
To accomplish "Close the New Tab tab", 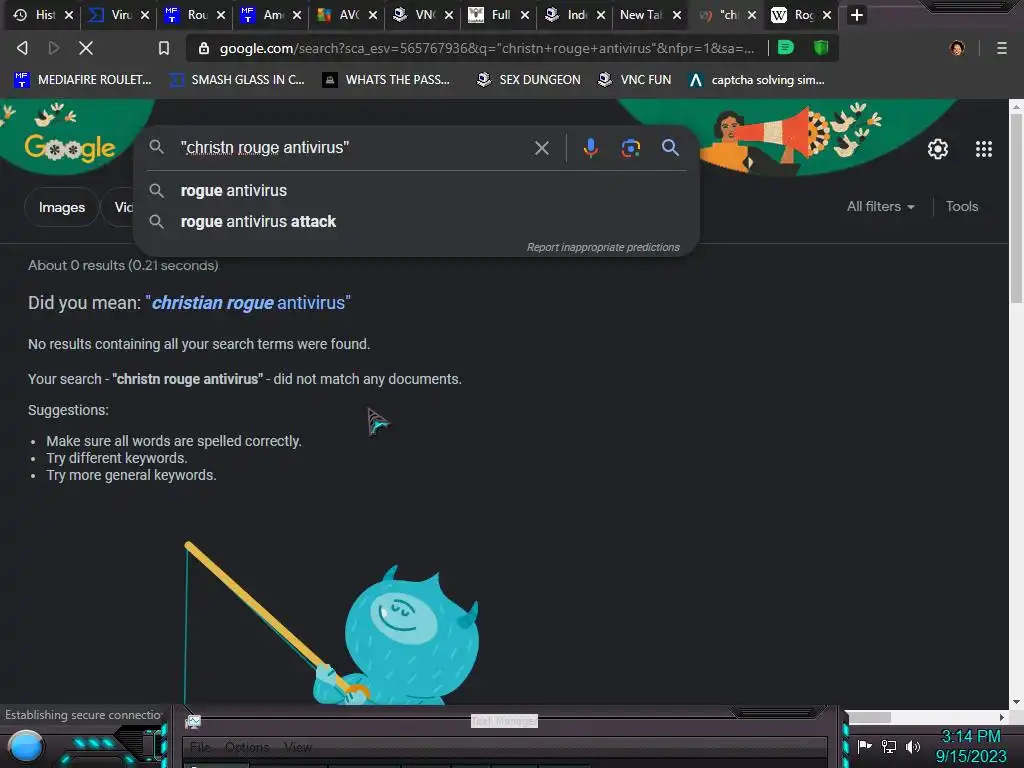I will pos(677,14).
